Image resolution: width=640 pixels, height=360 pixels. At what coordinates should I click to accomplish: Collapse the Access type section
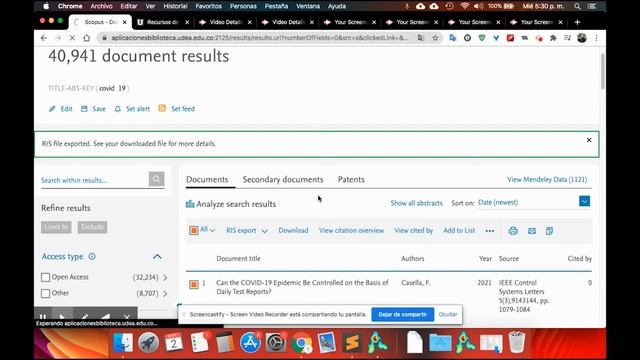coord(157,256)
